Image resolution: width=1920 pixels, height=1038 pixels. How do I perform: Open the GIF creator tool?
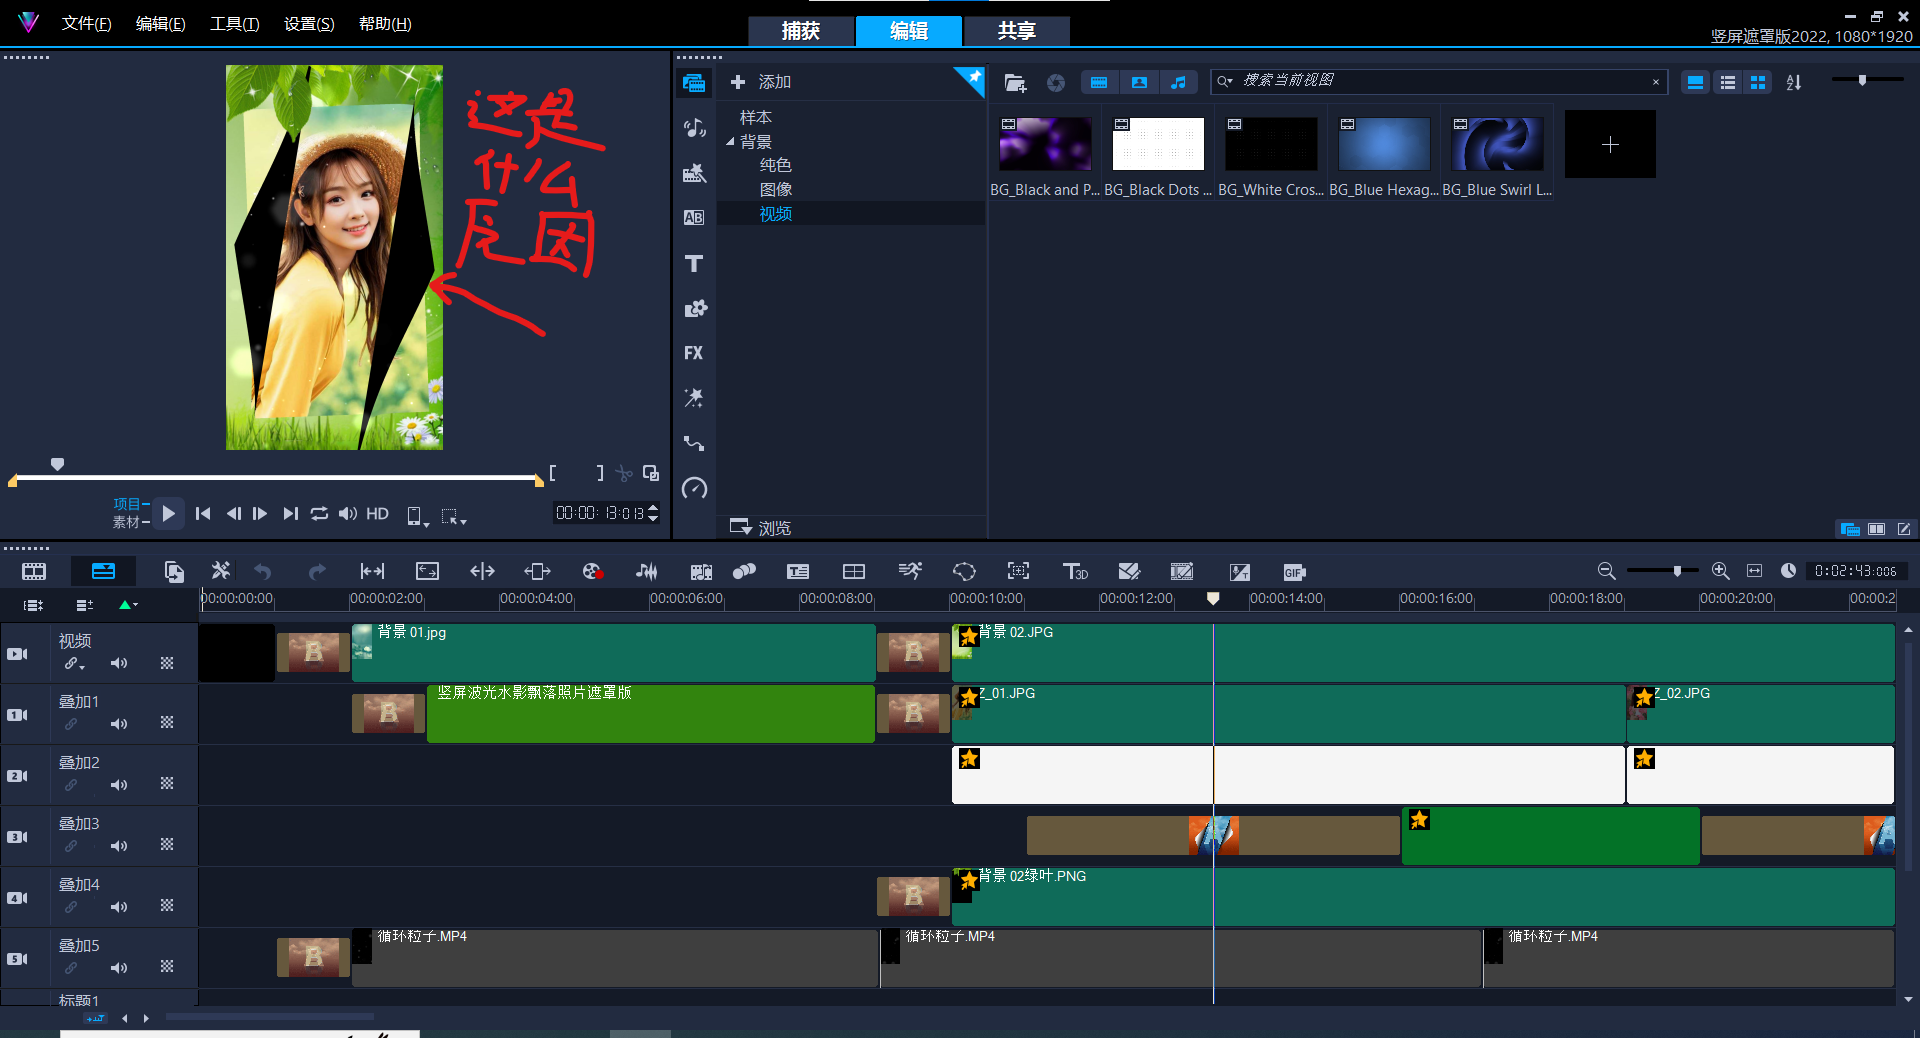[x=1294, y=572]
